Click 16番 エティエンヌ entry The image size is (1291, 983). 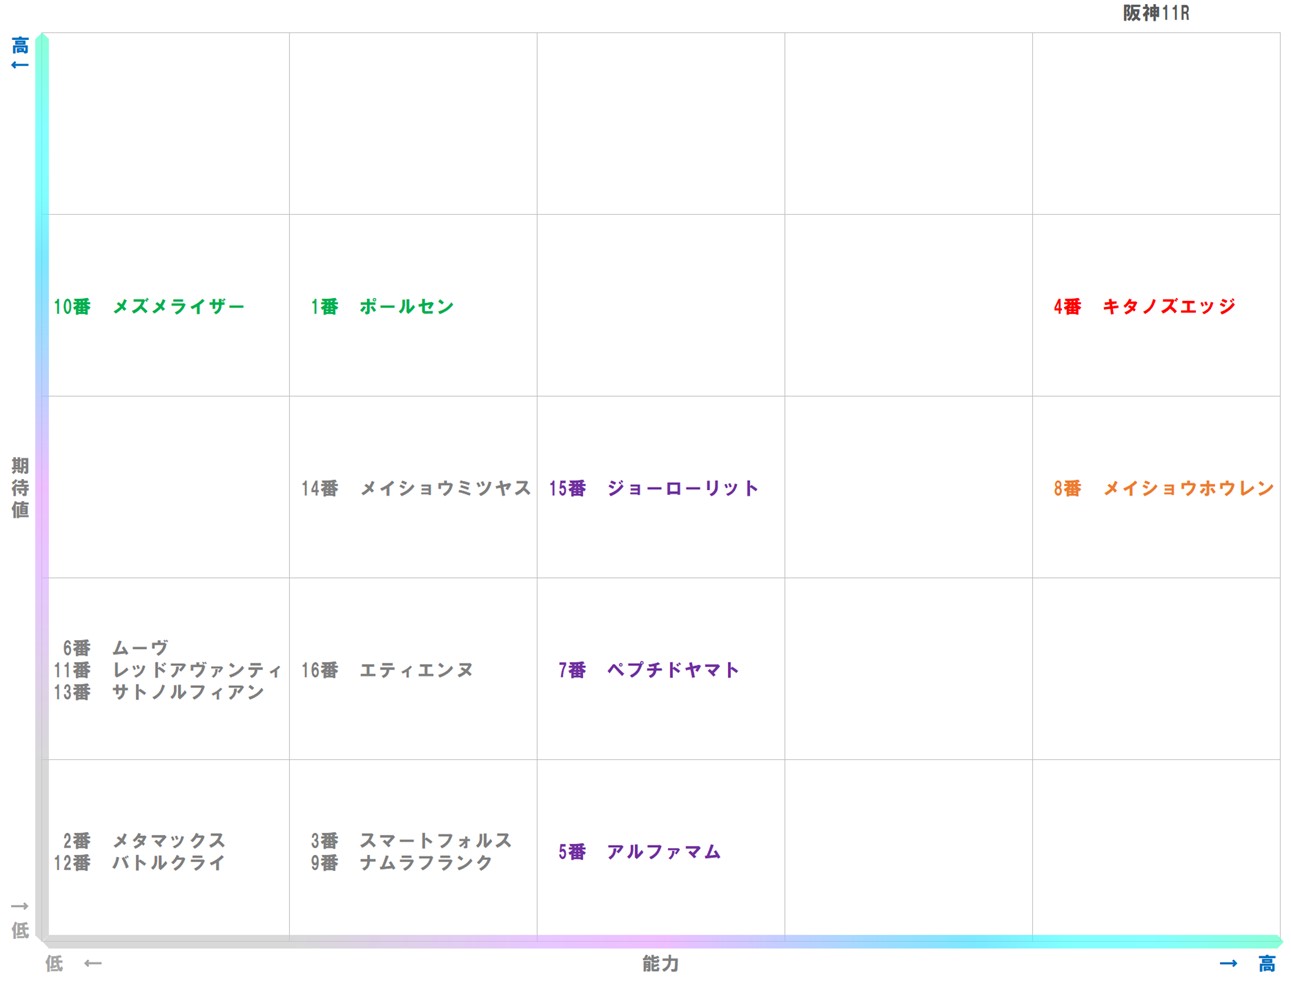point(388,670)
